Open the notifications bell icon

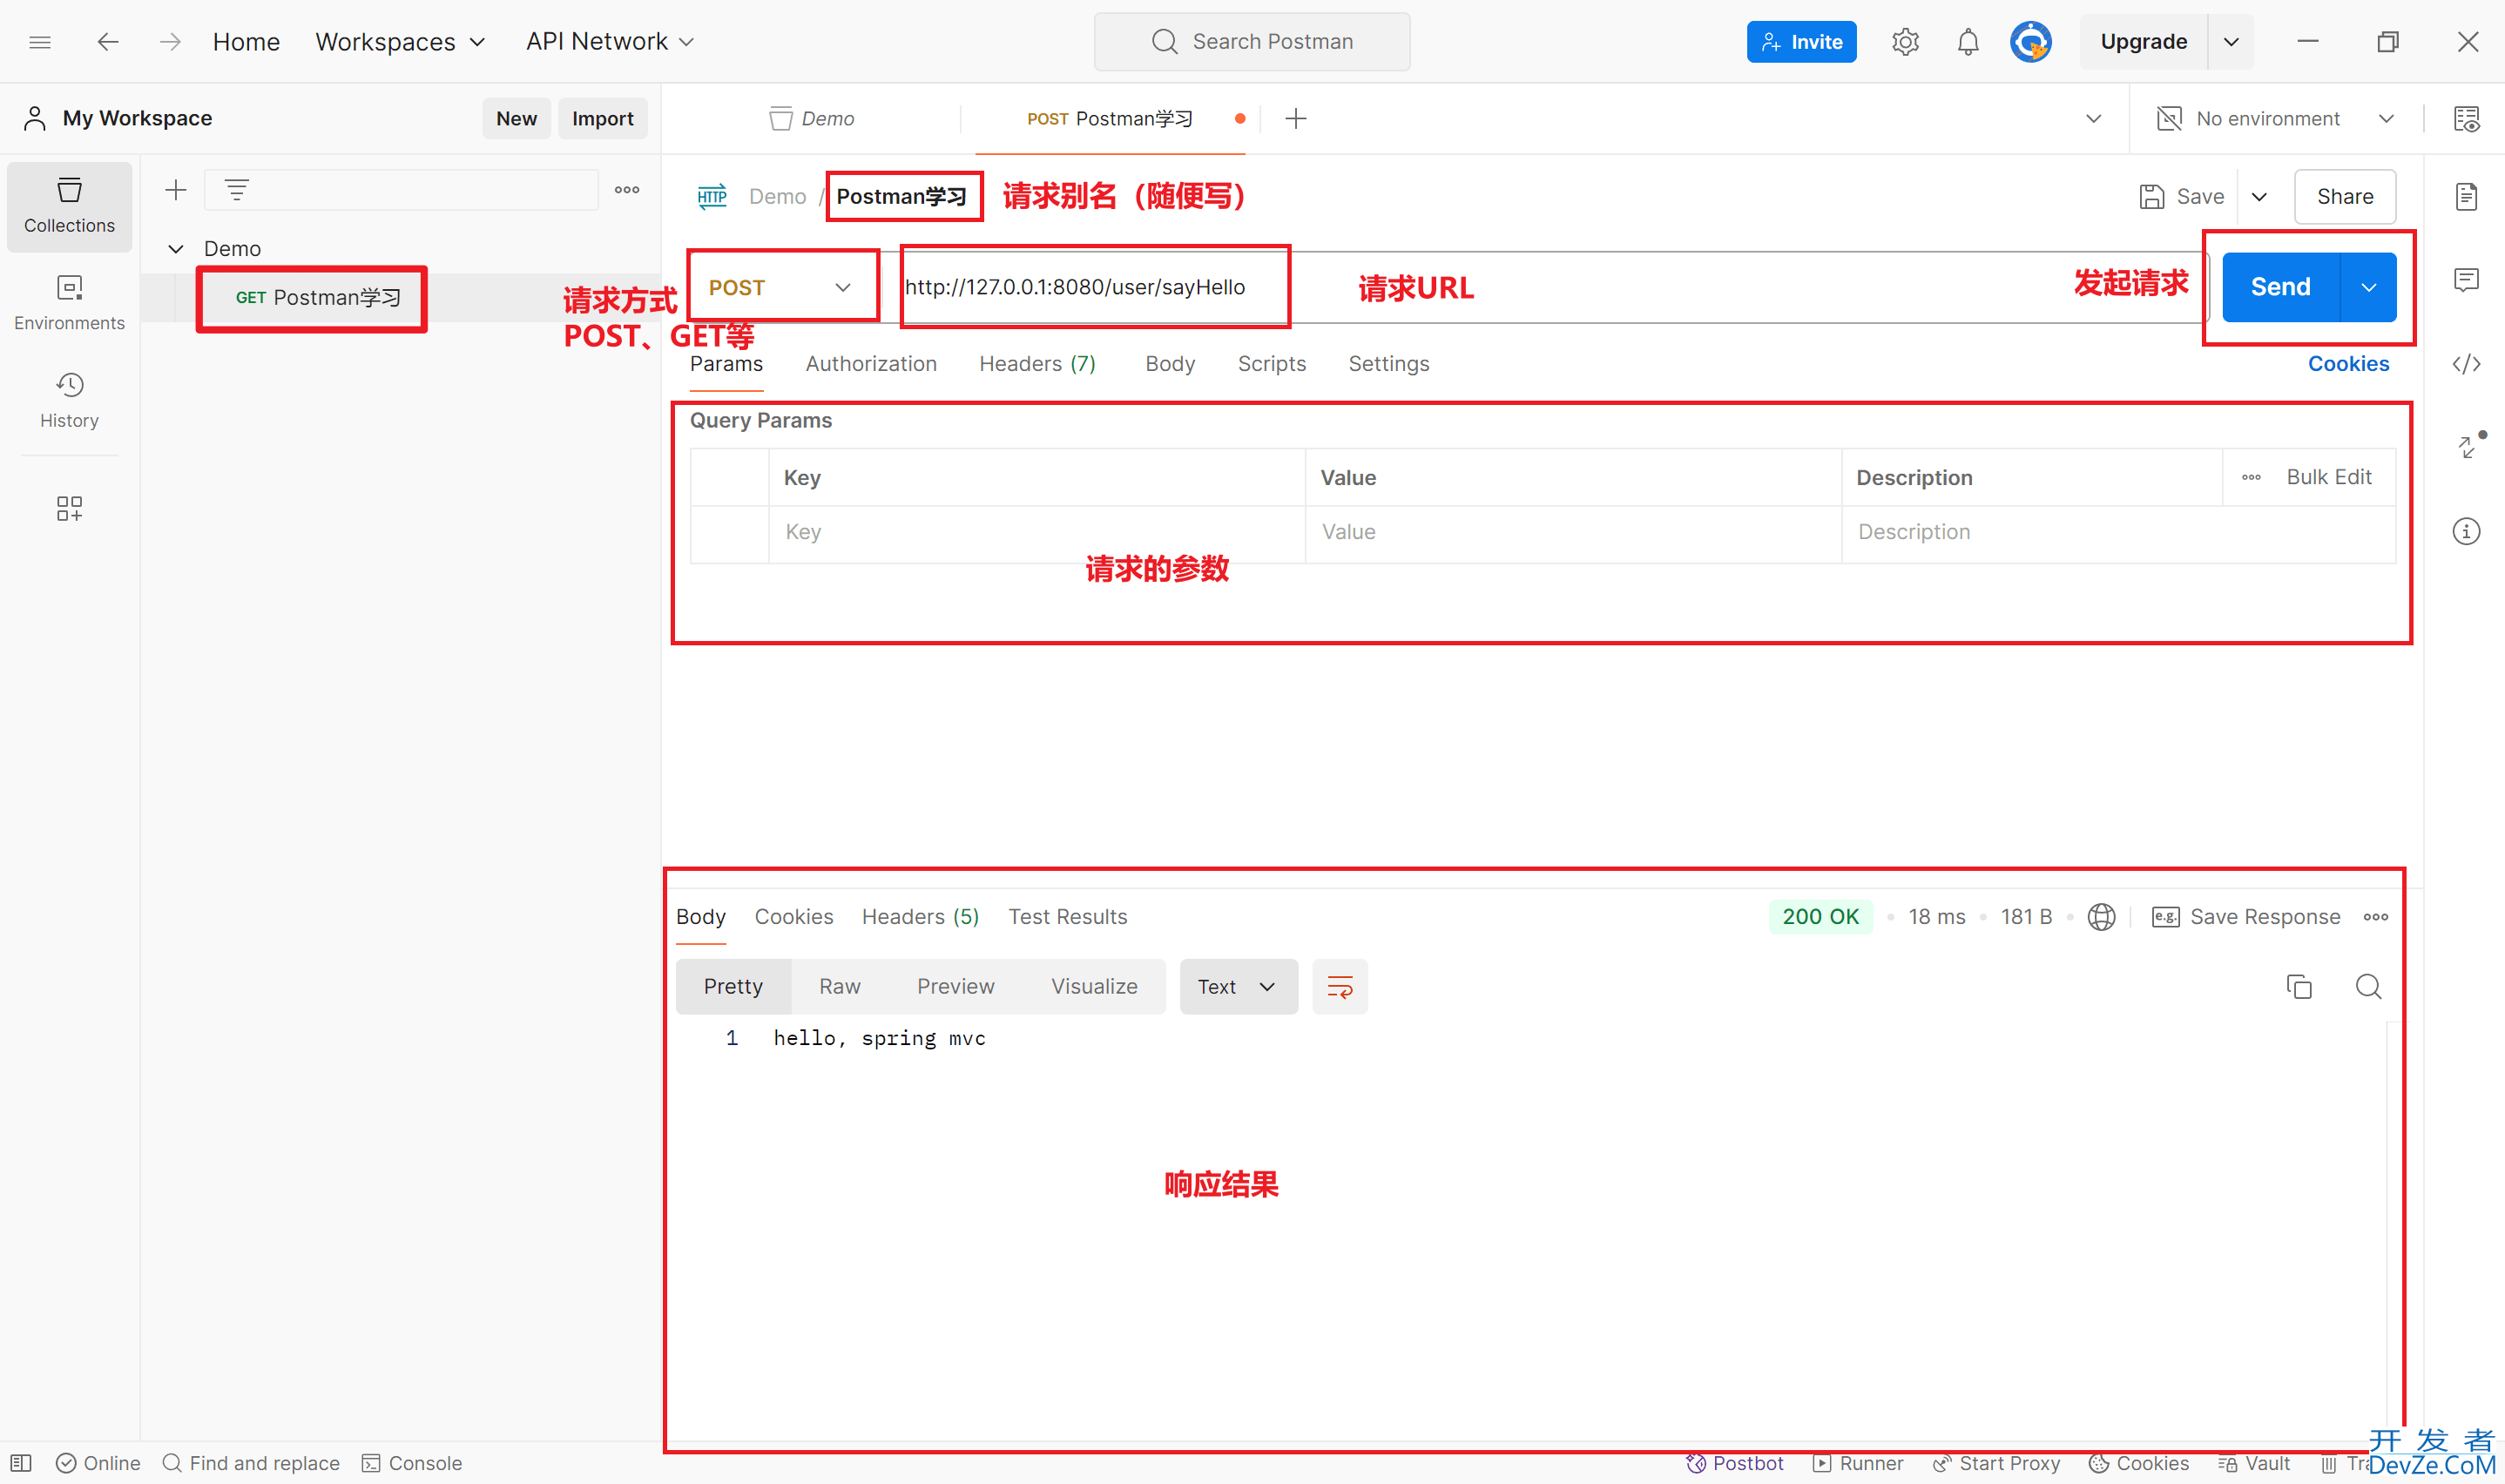pos(1967,42)
